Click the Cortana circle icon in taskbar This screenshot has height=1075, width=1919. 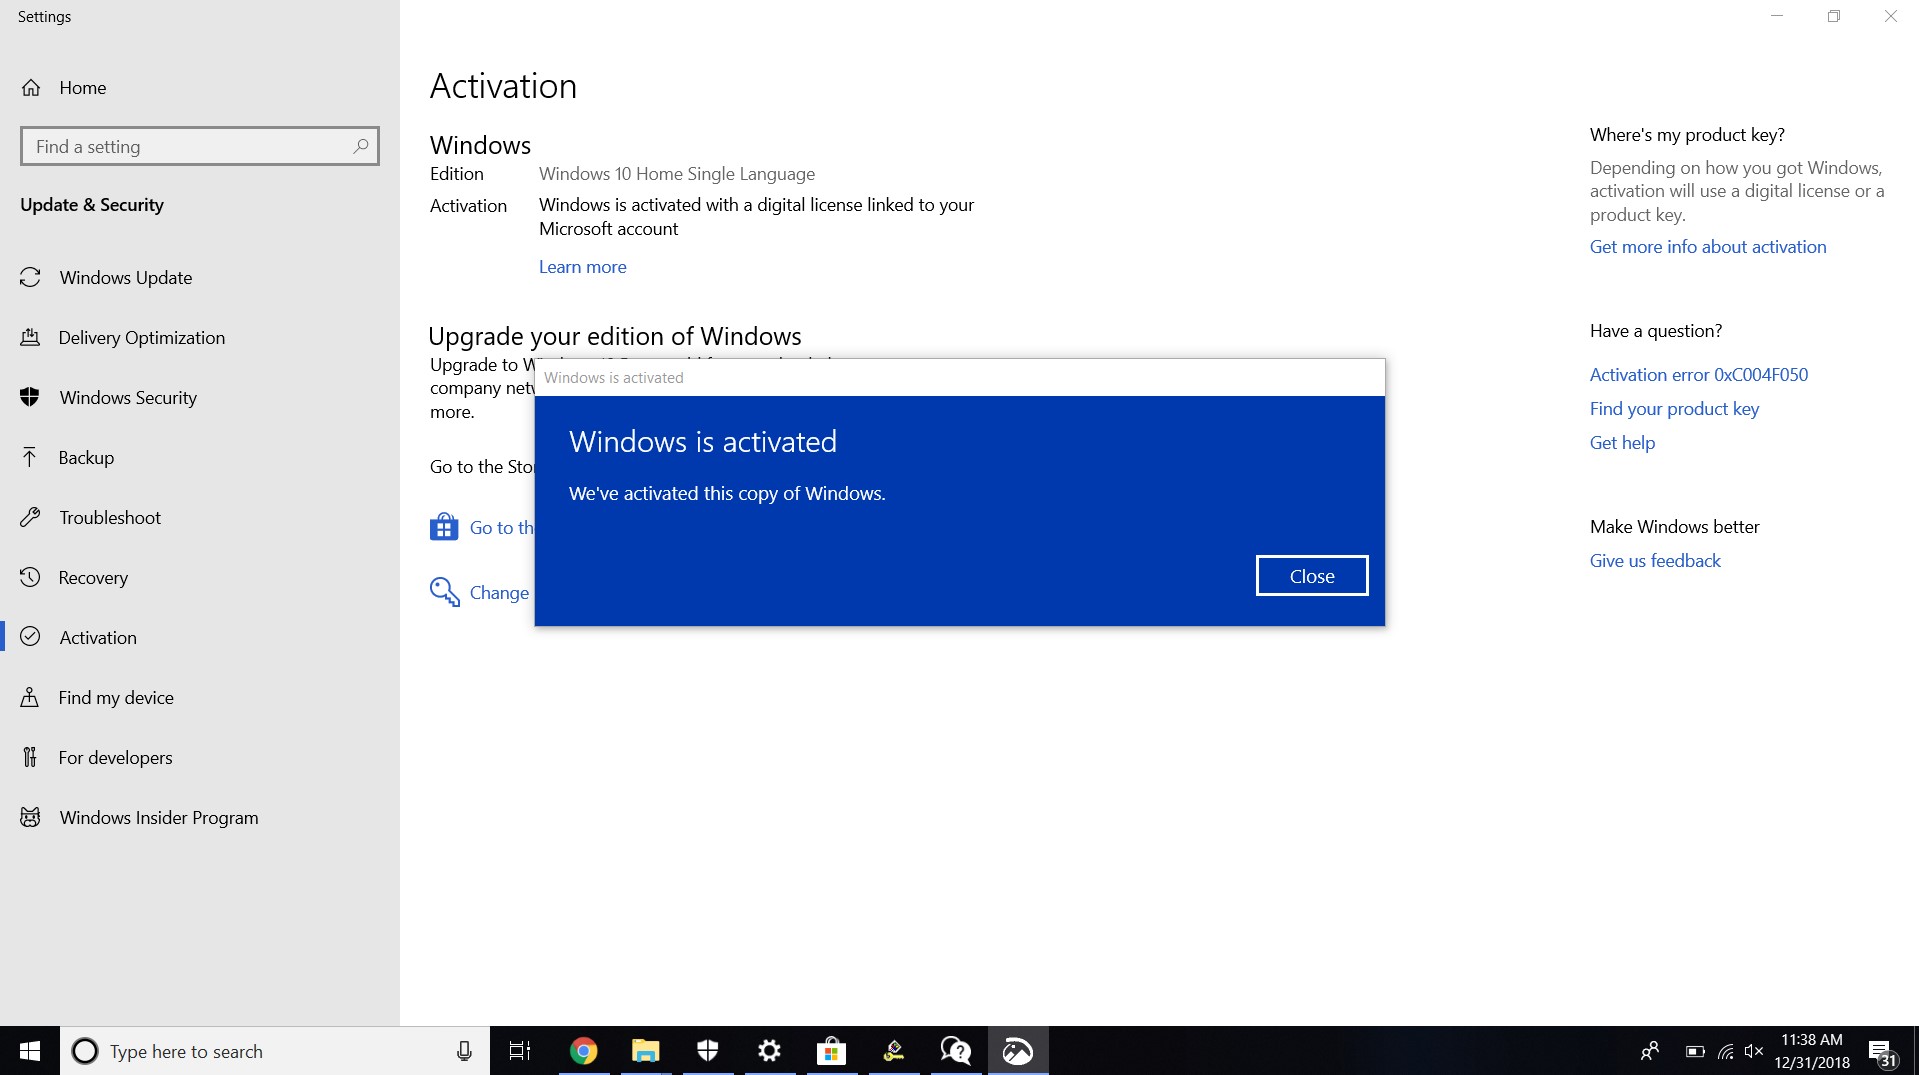[x=86, y=1051]
